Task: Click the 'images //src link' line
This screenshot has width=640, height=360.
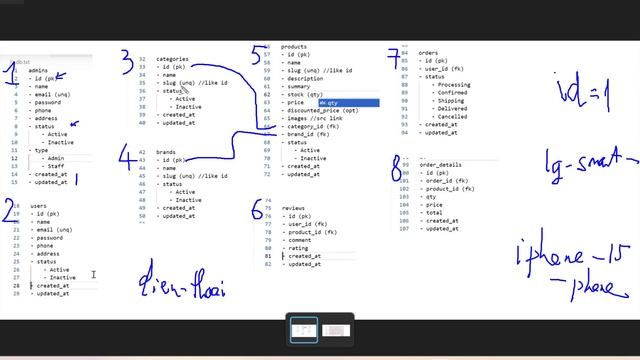Action: pos(315,118)
